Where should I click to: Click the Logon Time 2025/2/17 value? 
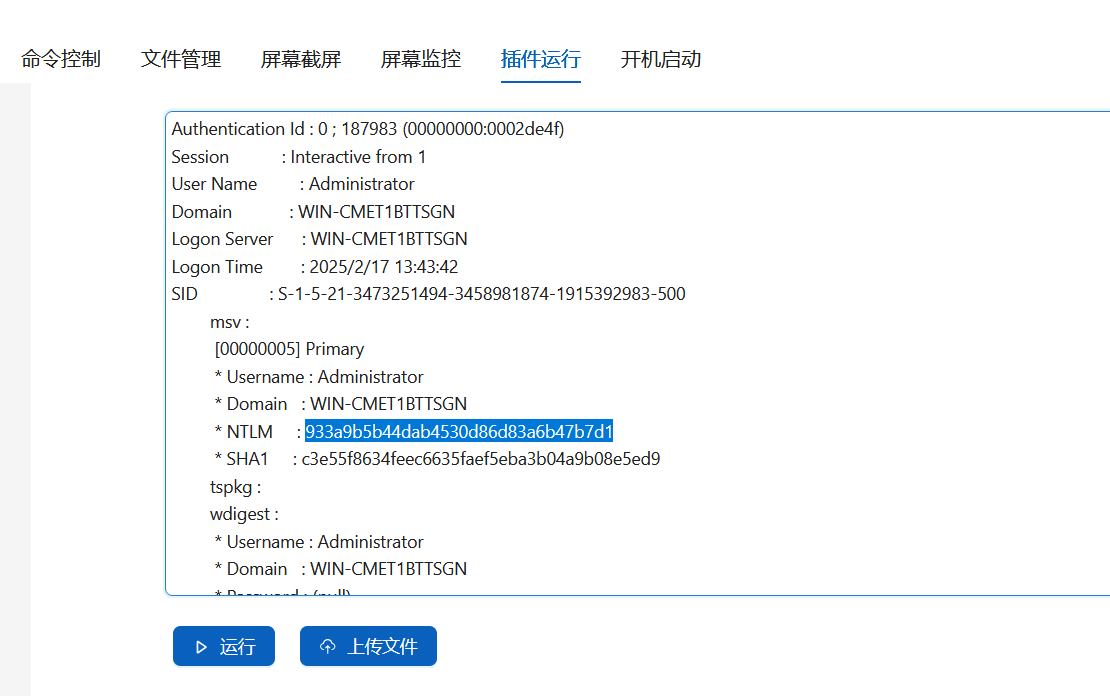(384, 267)
